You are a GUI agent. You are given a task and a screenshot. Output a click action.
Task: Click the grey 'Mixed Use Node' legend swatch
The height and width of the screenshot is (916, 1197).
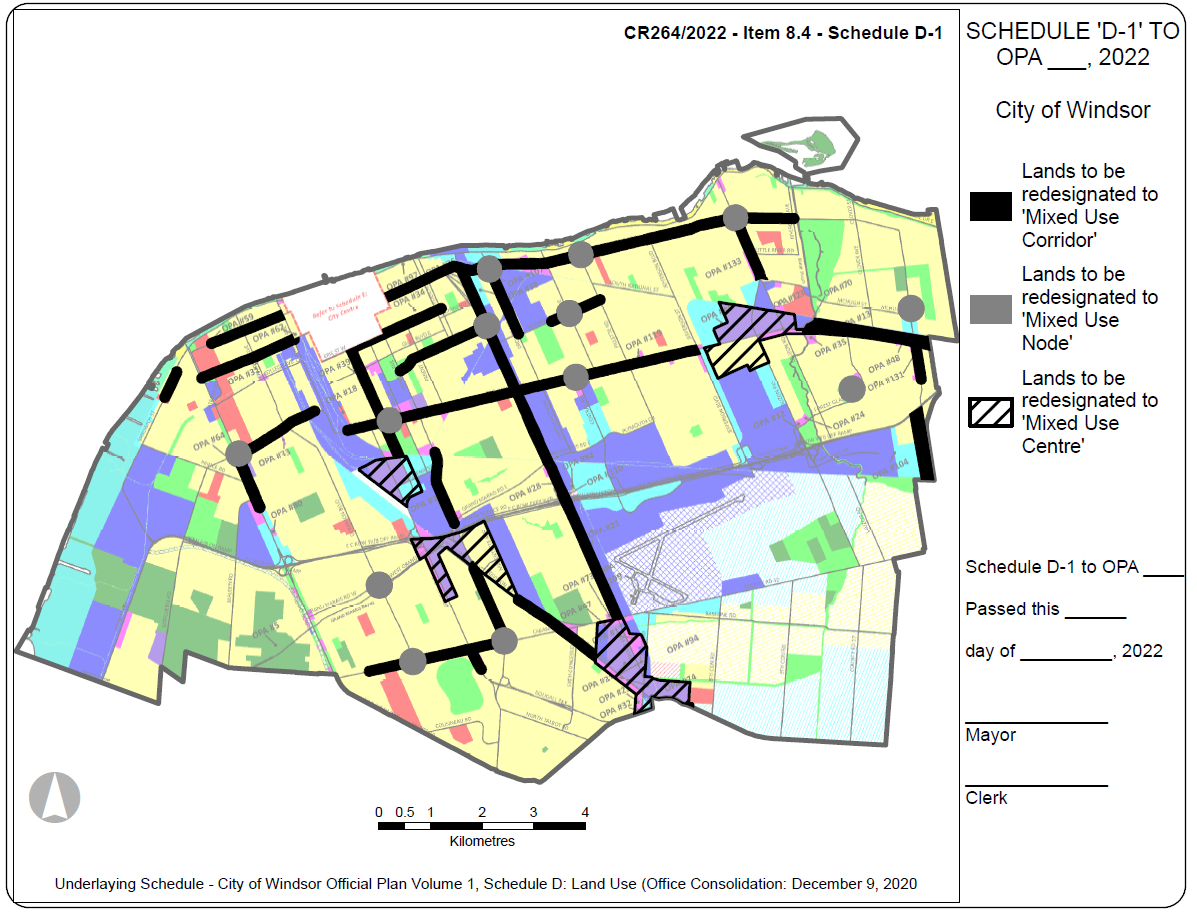coord(990,309)
